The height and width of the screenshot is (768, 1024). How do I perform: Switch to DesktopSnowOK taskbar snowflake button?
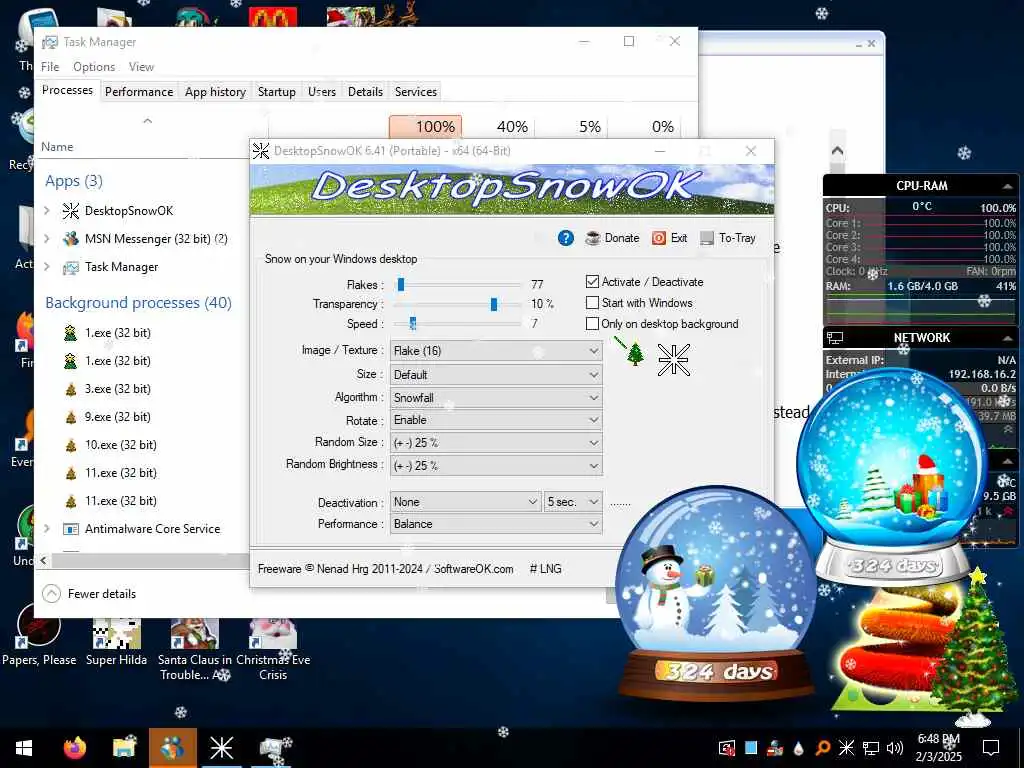coord(221,748)
